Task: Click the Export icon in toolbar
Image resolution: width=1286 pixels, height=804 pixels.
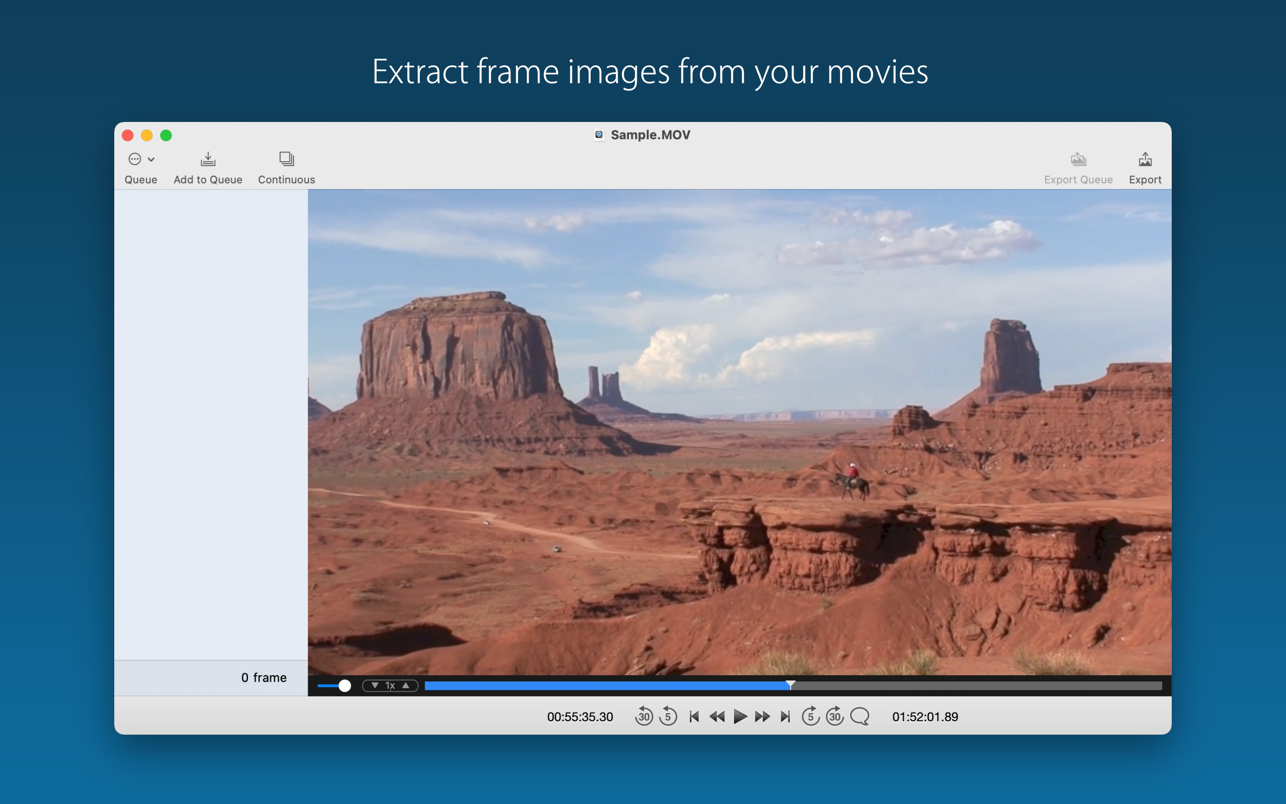Action: click(1145, 160)
